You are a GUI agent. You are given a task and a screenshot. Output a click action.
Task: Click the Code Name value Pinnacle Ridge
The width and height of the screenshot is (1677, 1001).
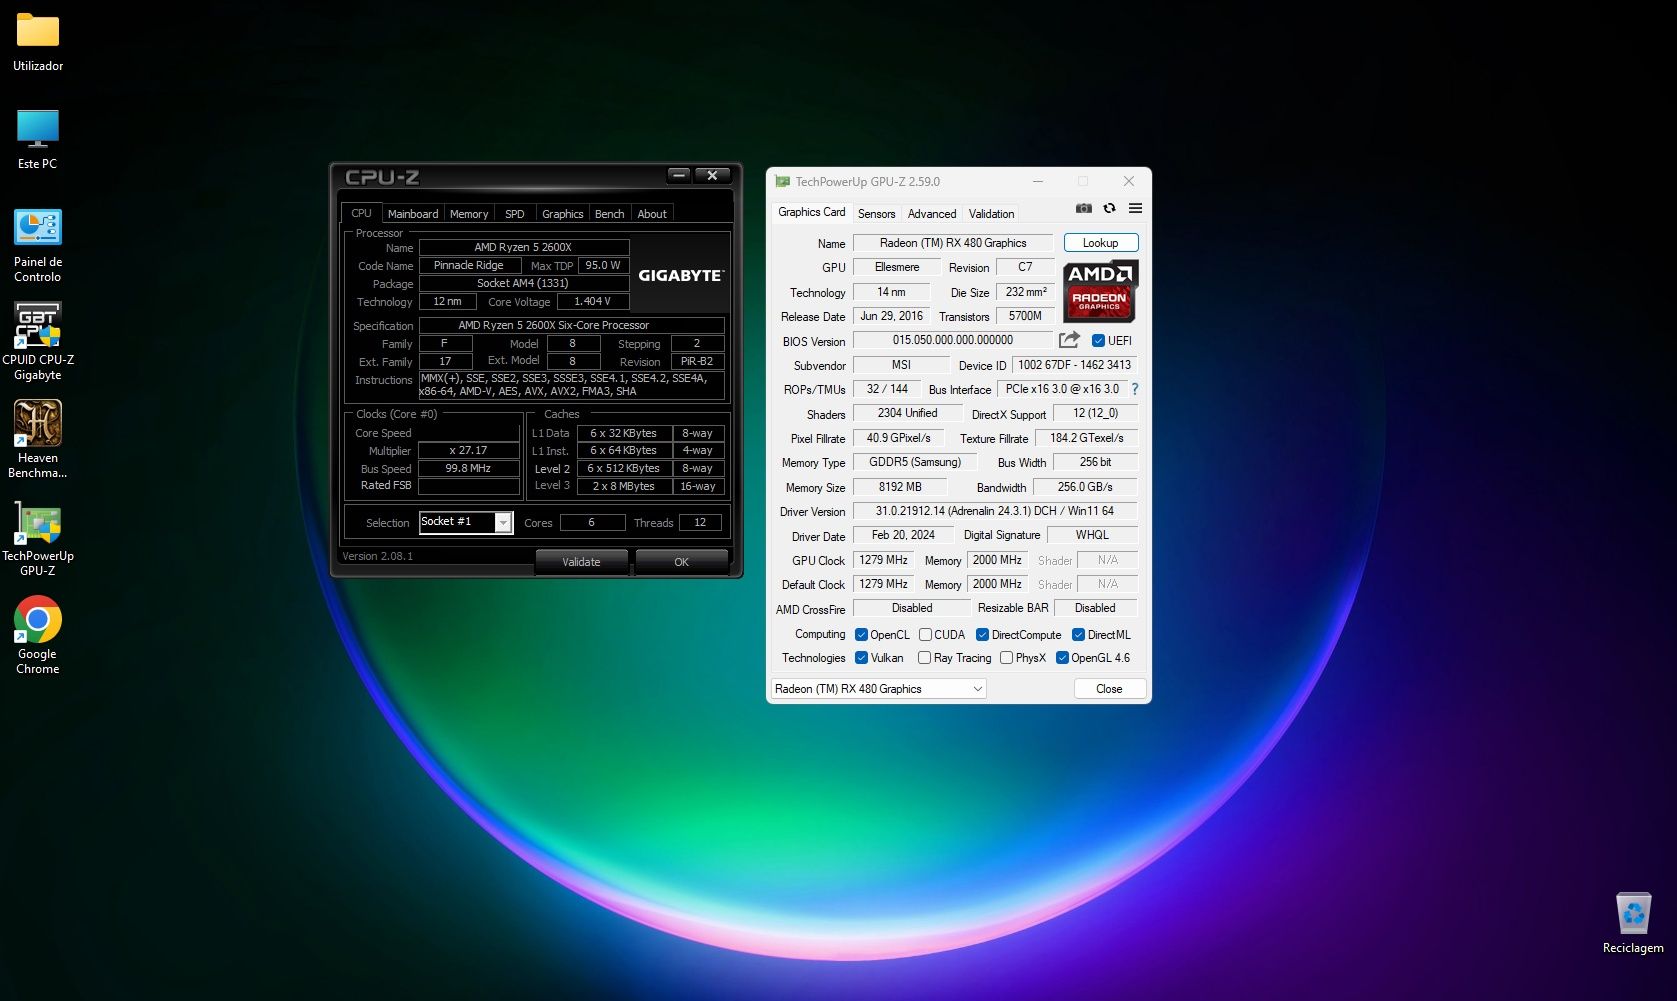469,265
